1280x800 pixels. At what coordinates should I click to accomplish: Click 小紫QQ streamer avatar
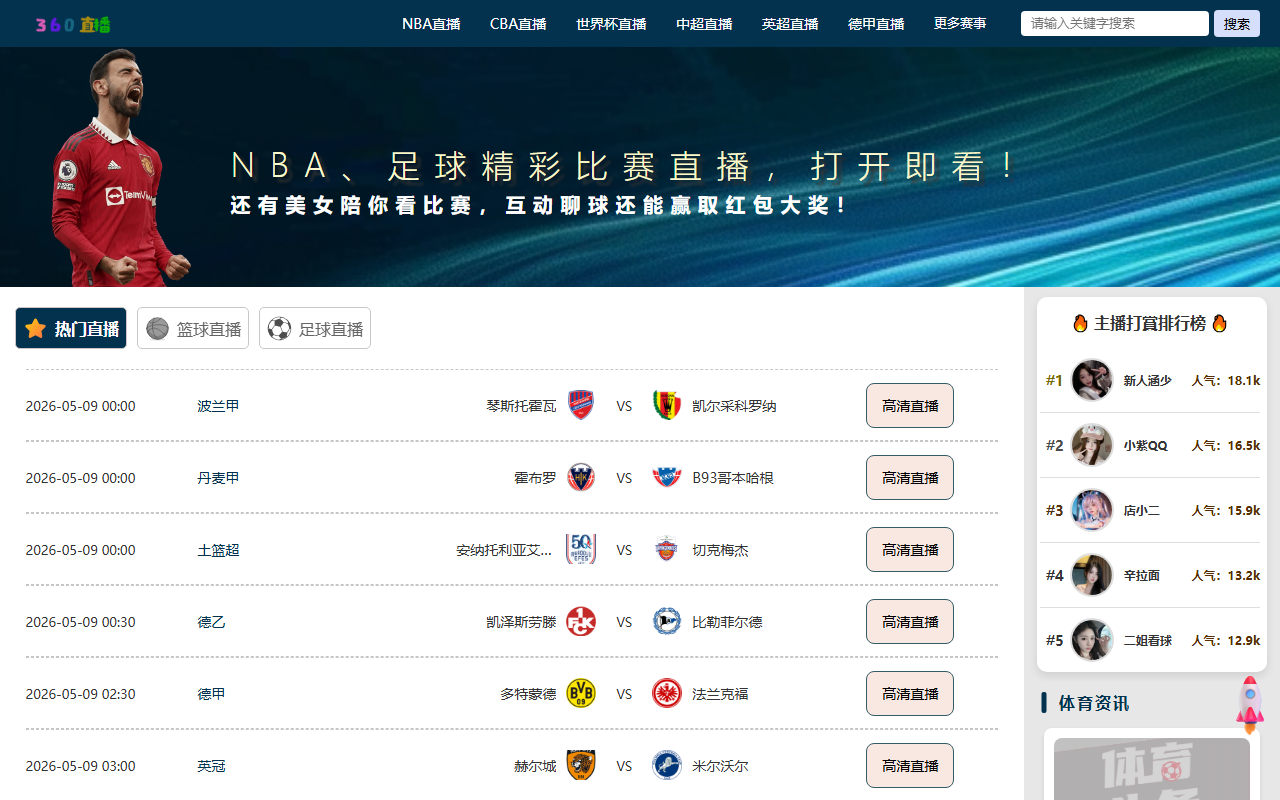(1092, 445)
